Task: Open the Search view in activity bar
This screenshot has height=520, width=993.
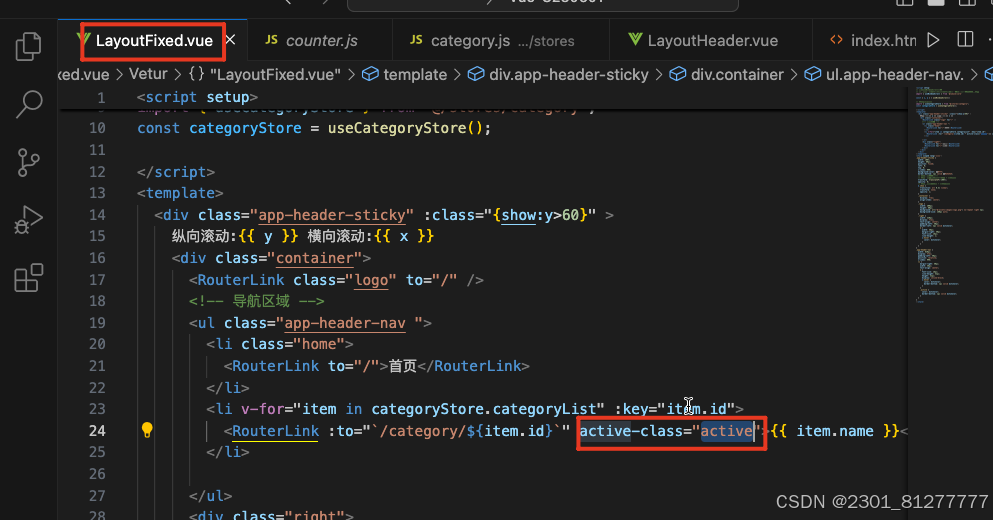Action: [x=28, y=104]
